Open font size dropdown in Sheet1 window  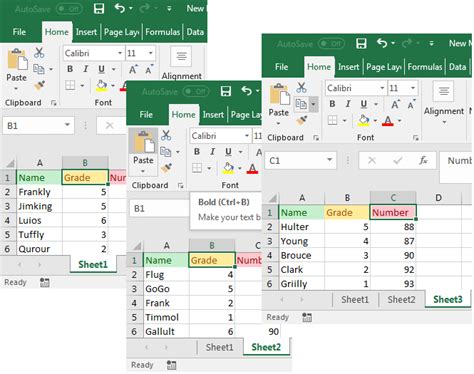tap(151, 53)
